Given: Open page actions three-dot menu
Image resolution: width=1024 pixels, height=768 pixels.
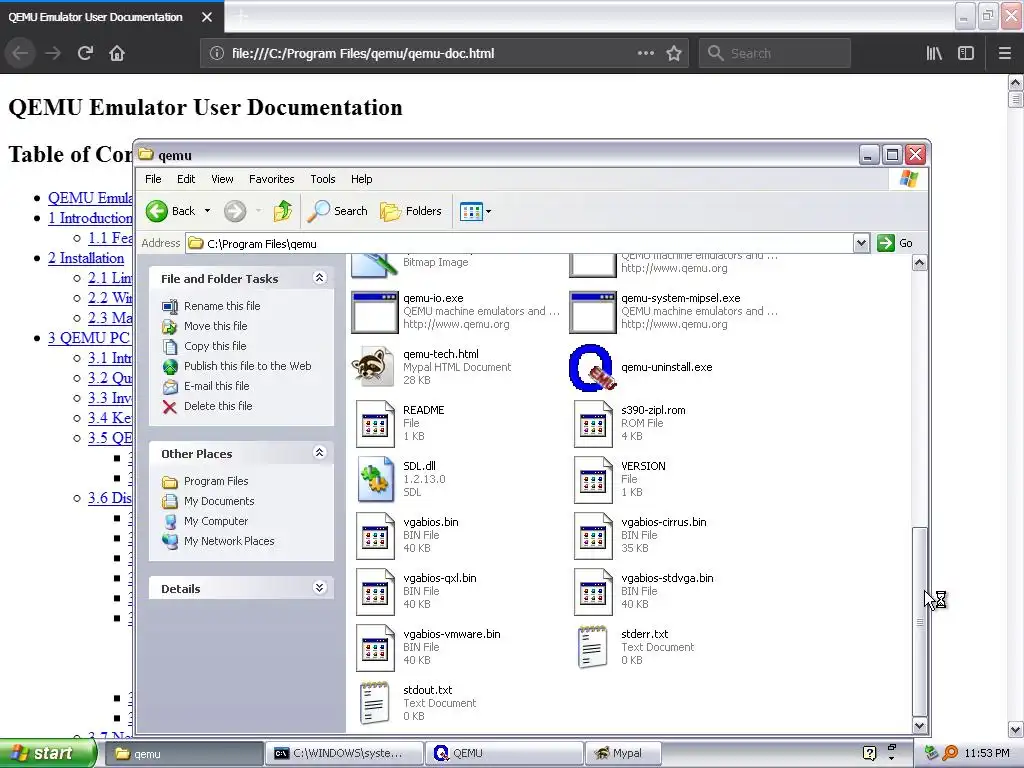Looking at the screenshot, I should 645,53.
